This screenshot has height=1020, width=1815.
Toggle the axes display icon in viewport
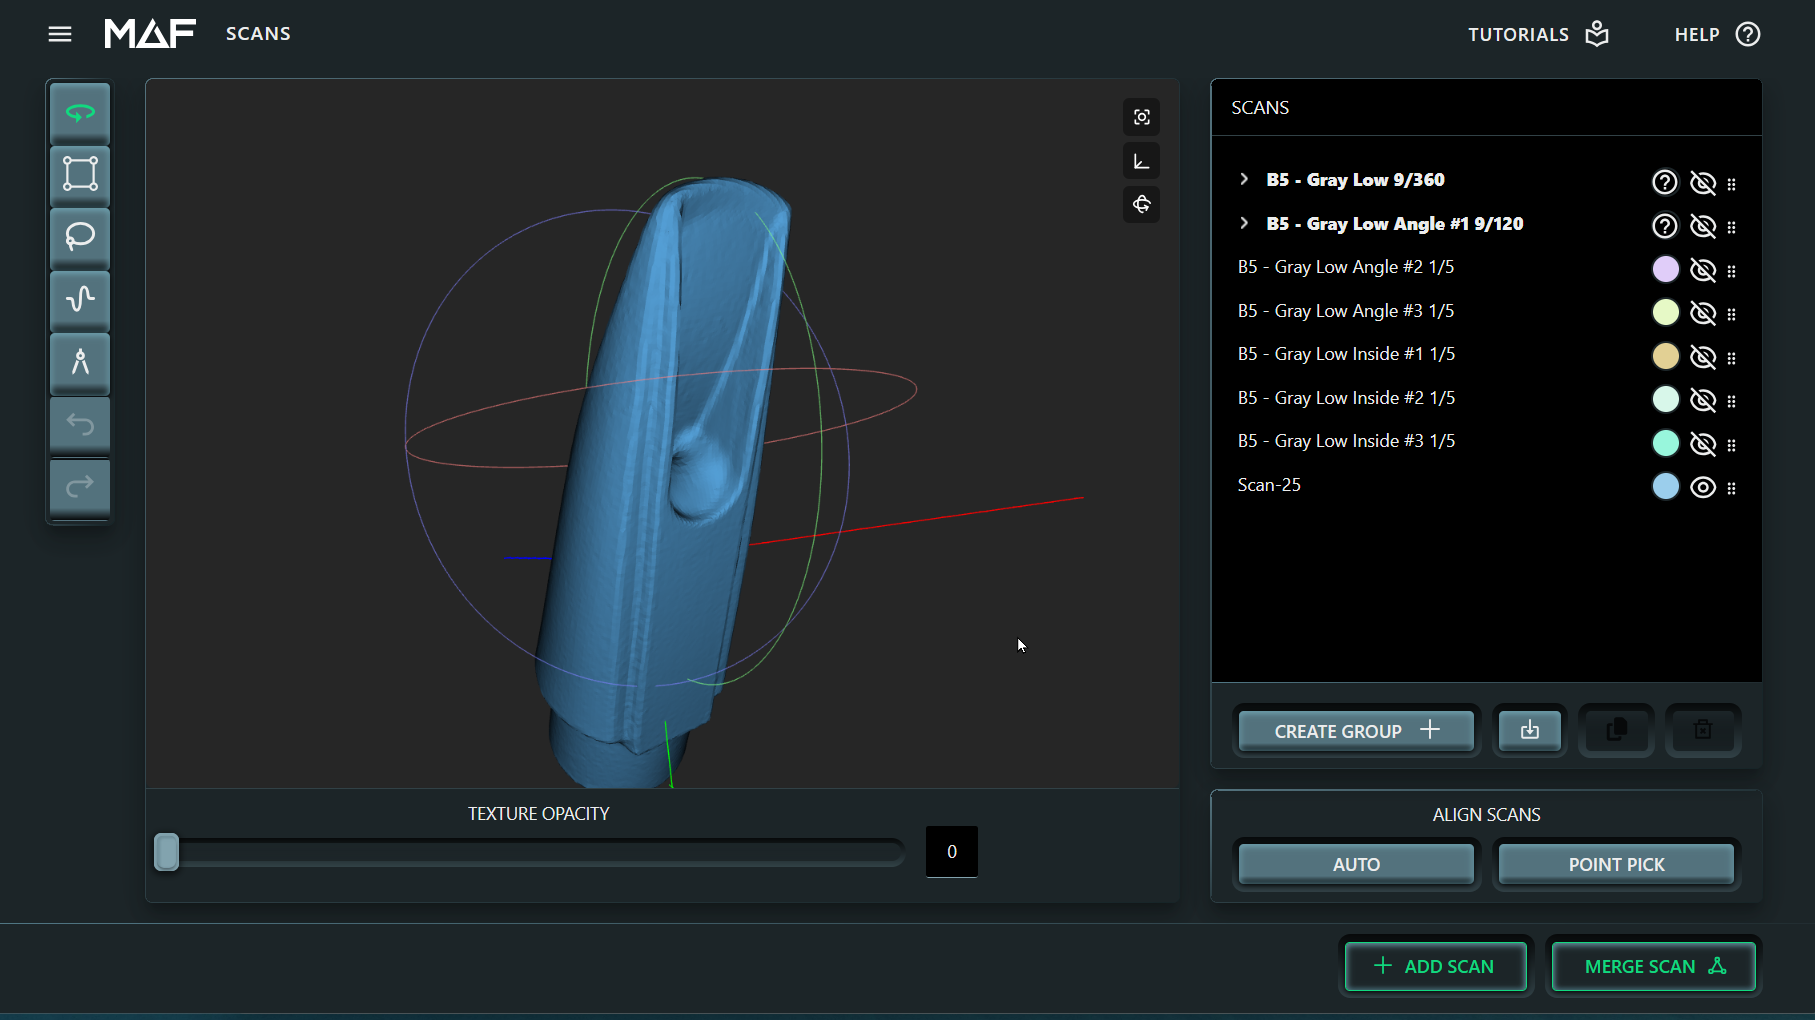[x=1141, y=162]
